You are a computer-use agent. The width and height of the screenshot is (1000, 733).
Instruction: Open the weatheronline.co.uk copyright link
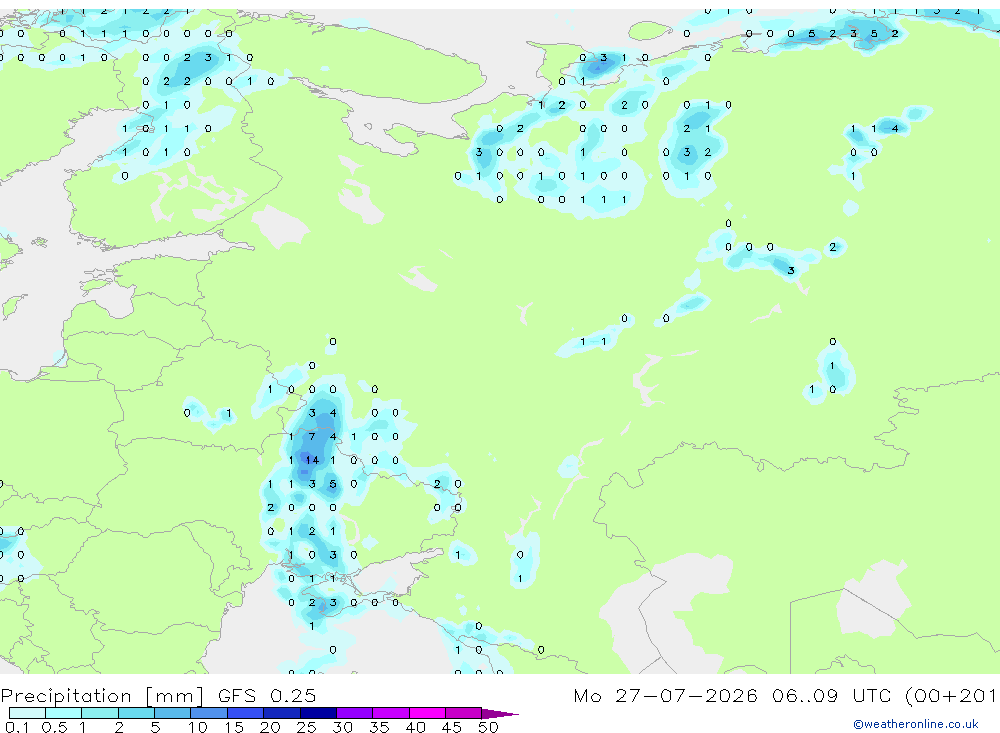point(915,724)
